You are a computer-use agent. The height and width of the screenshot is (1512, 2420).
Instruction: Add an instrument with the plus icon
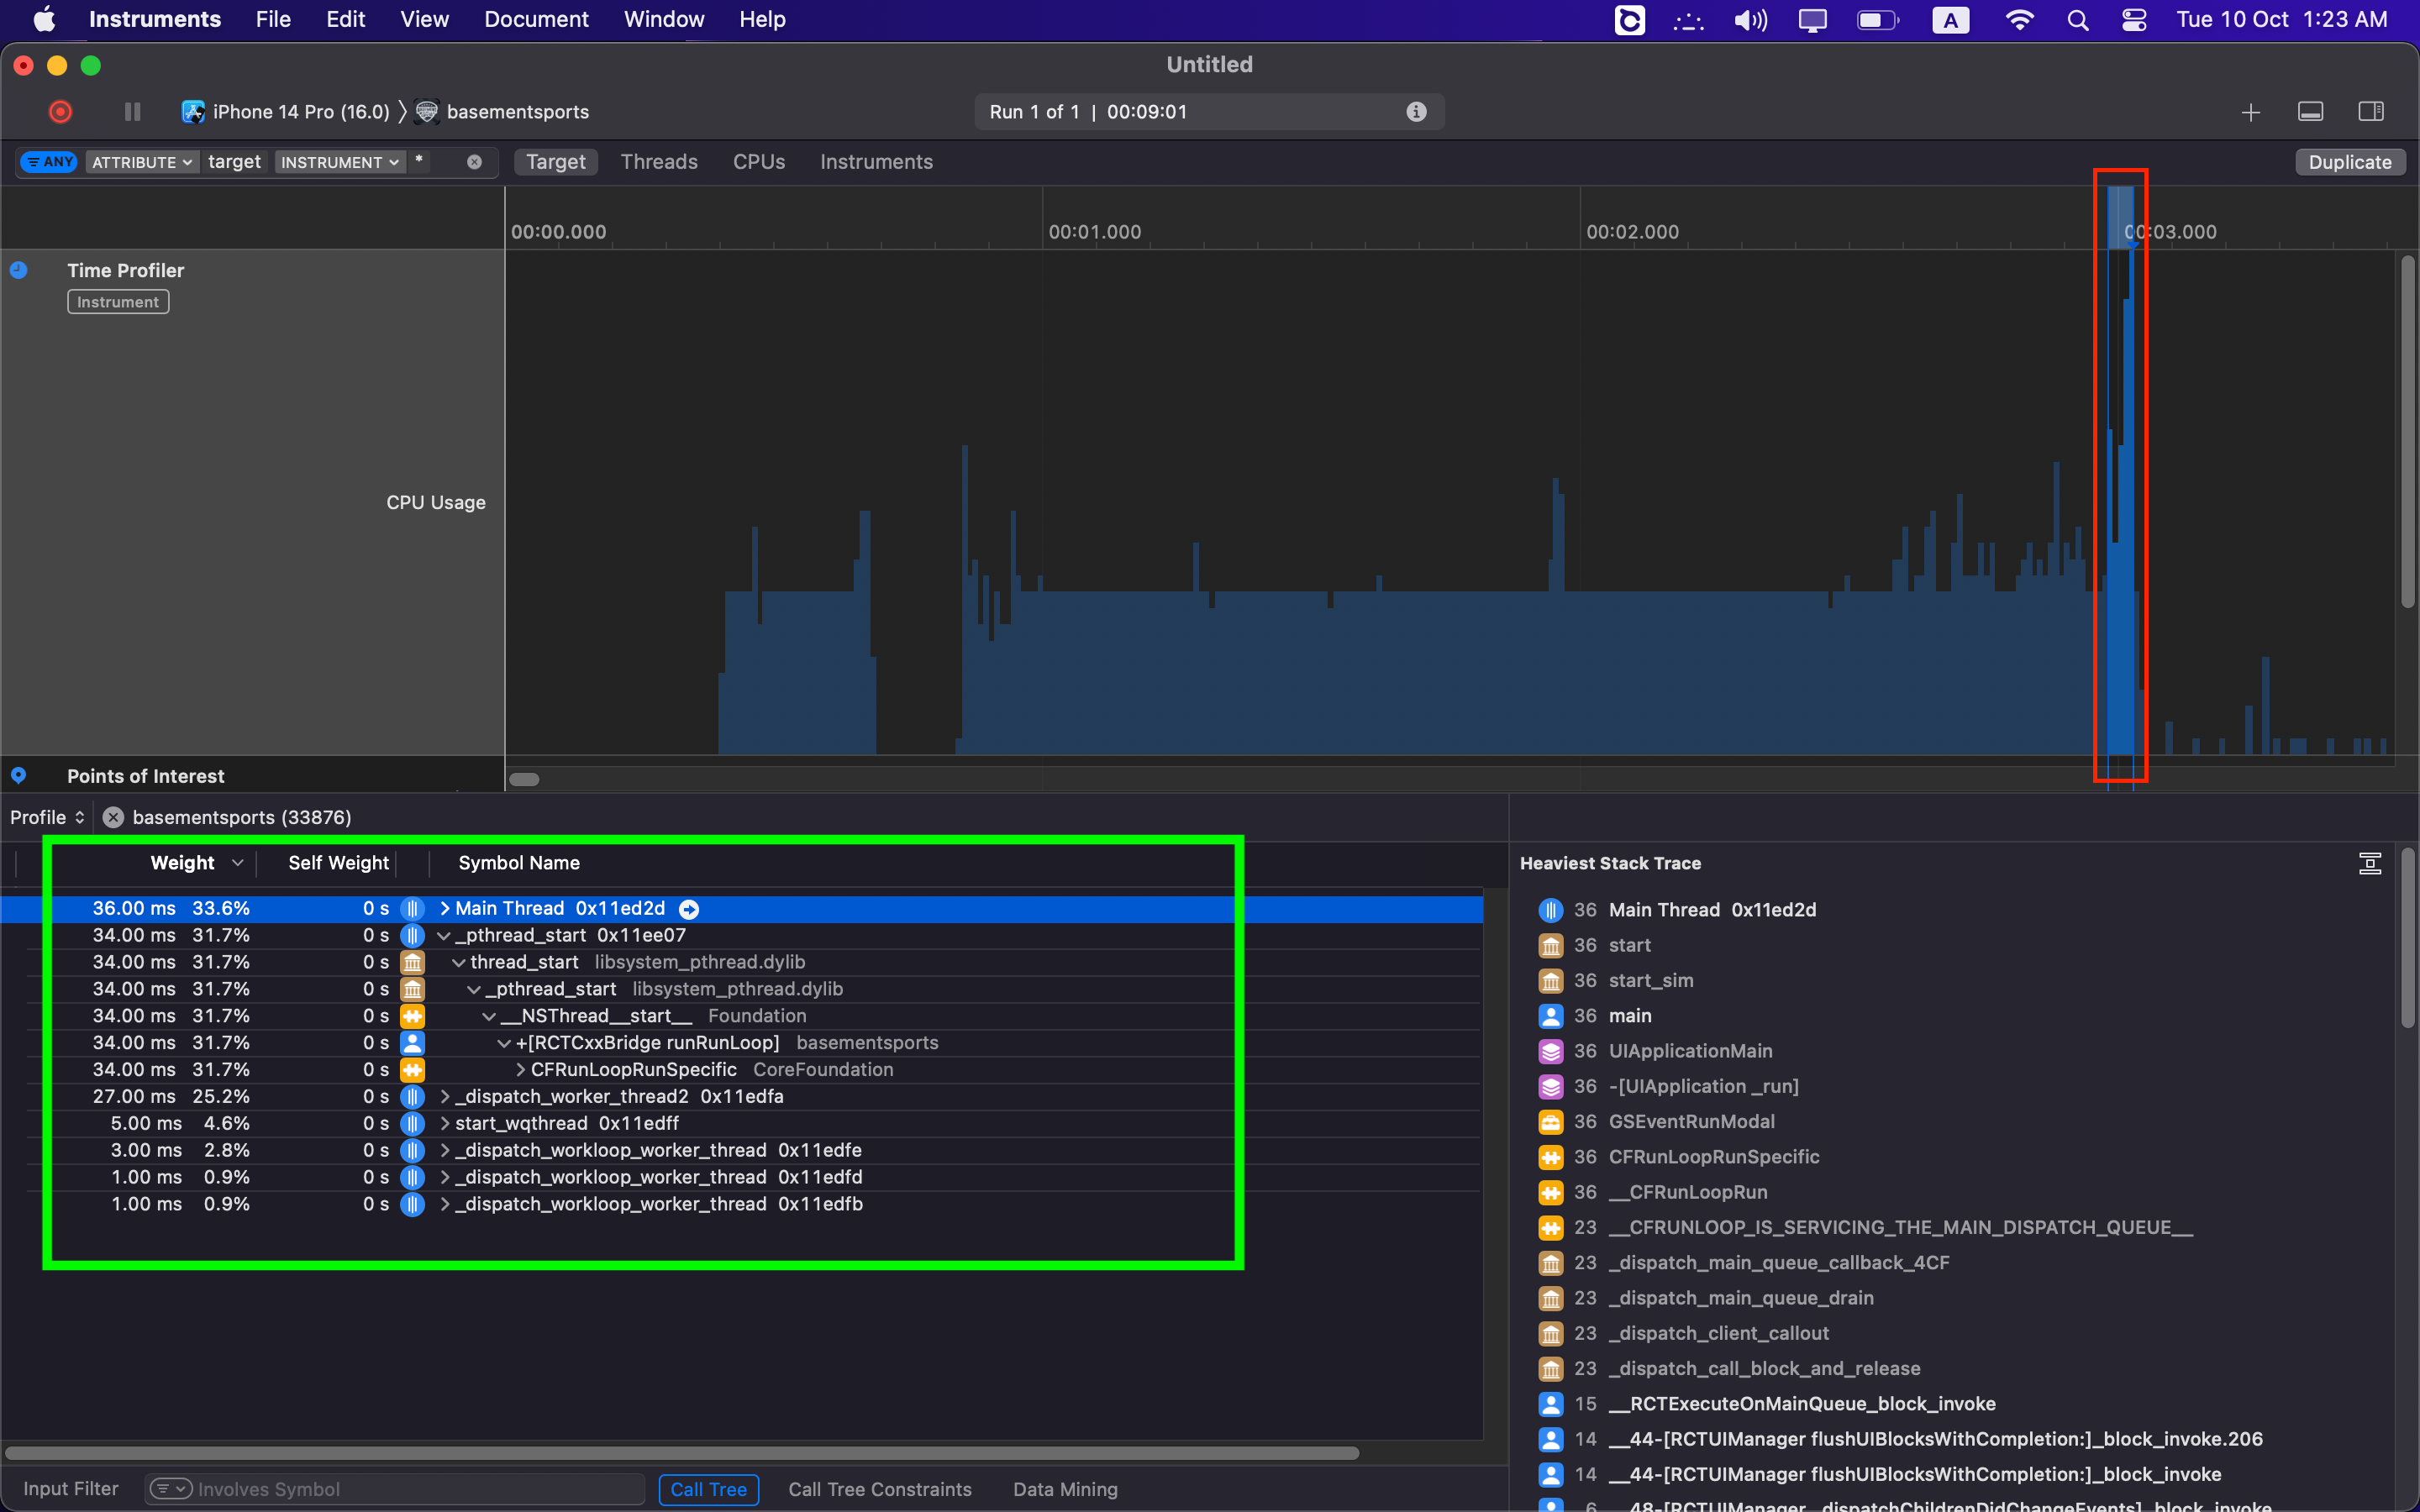tap(2251, 112)
